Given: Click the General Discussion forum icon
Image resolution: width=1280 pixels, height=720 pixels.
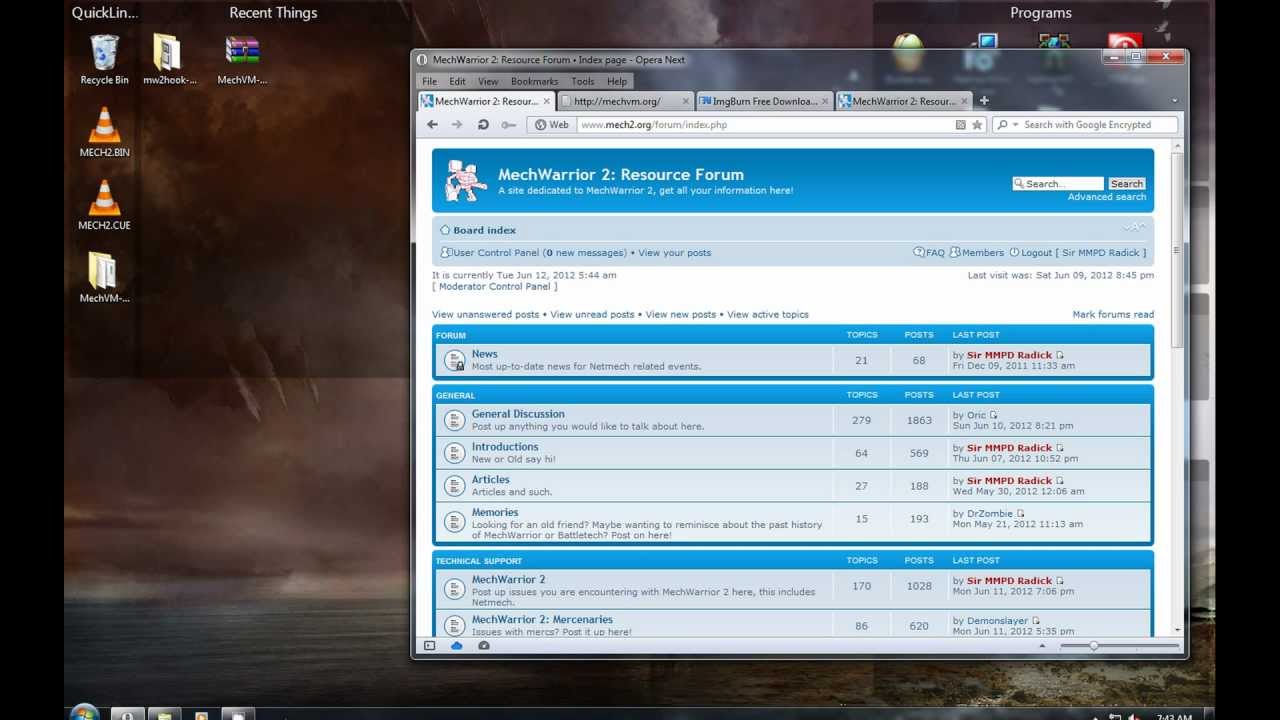Looking at the screenshot, I should point(455,420).
